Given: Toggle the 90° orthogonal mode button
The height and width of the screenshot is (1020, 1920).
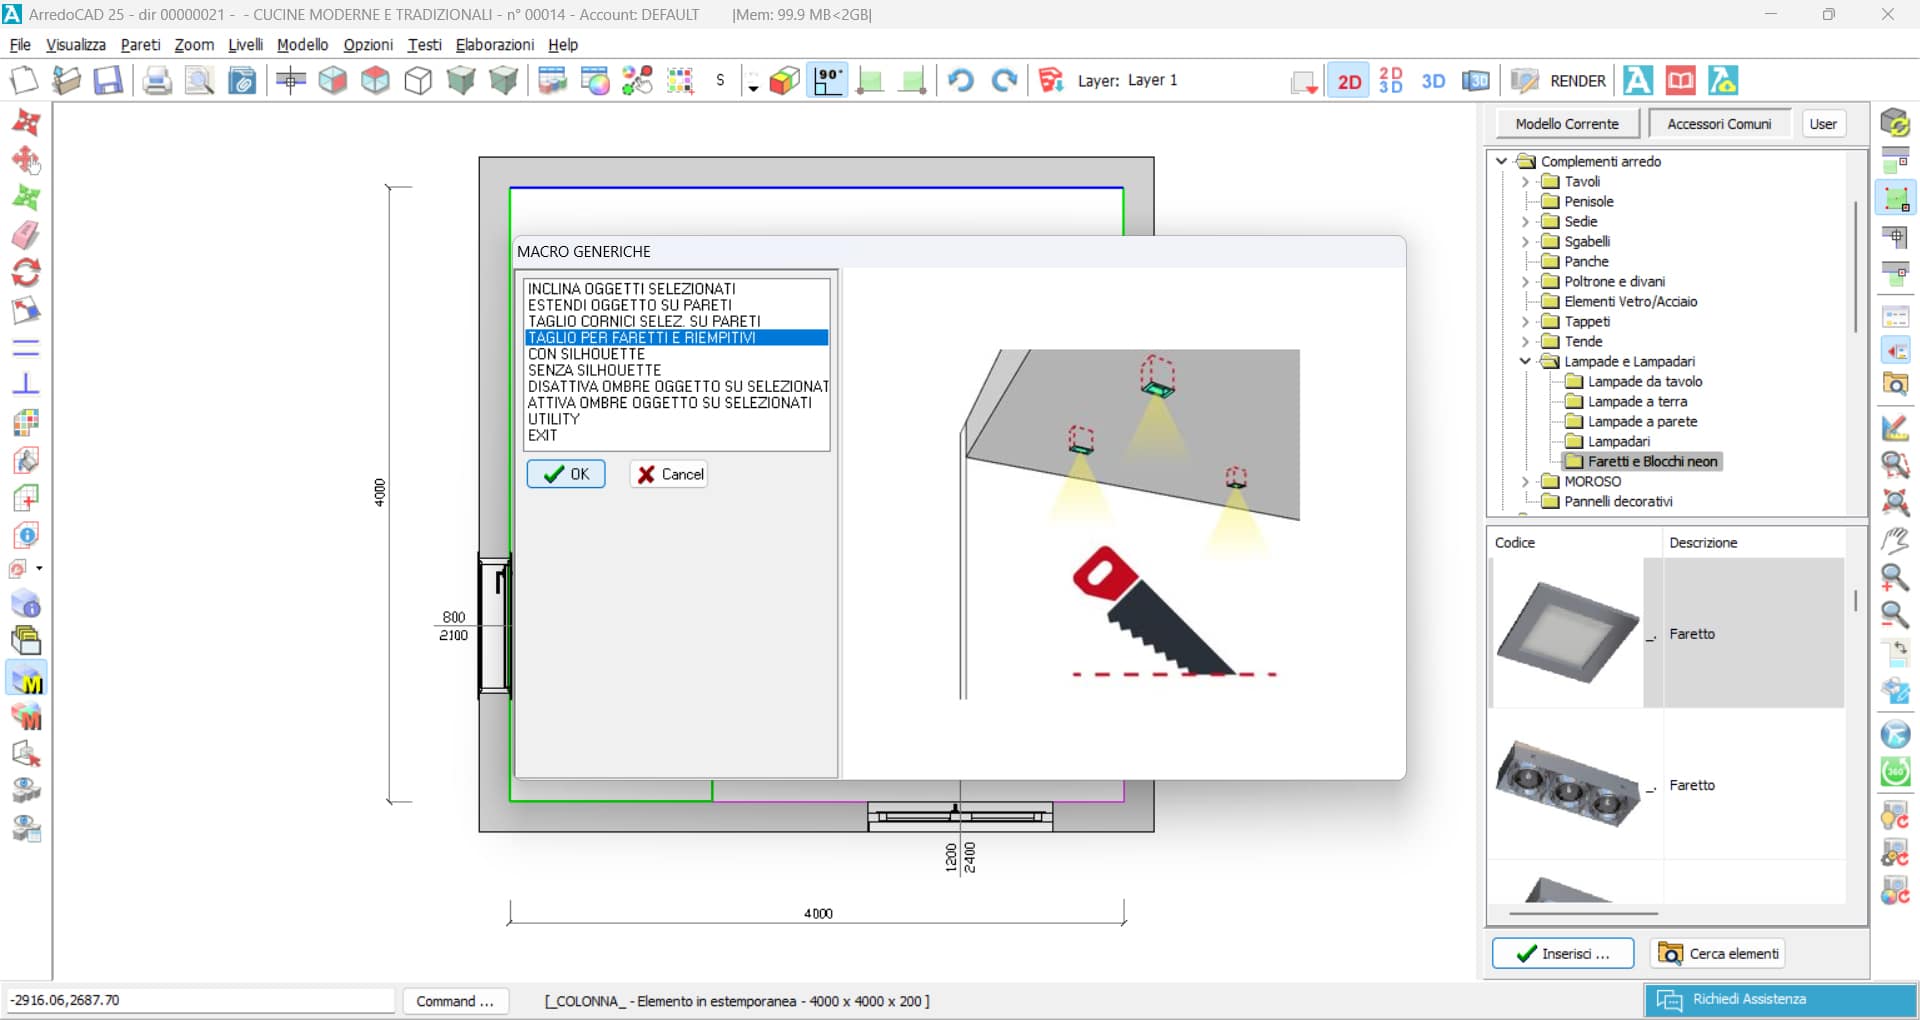Looking at the screenshot, I should (829, 80).
